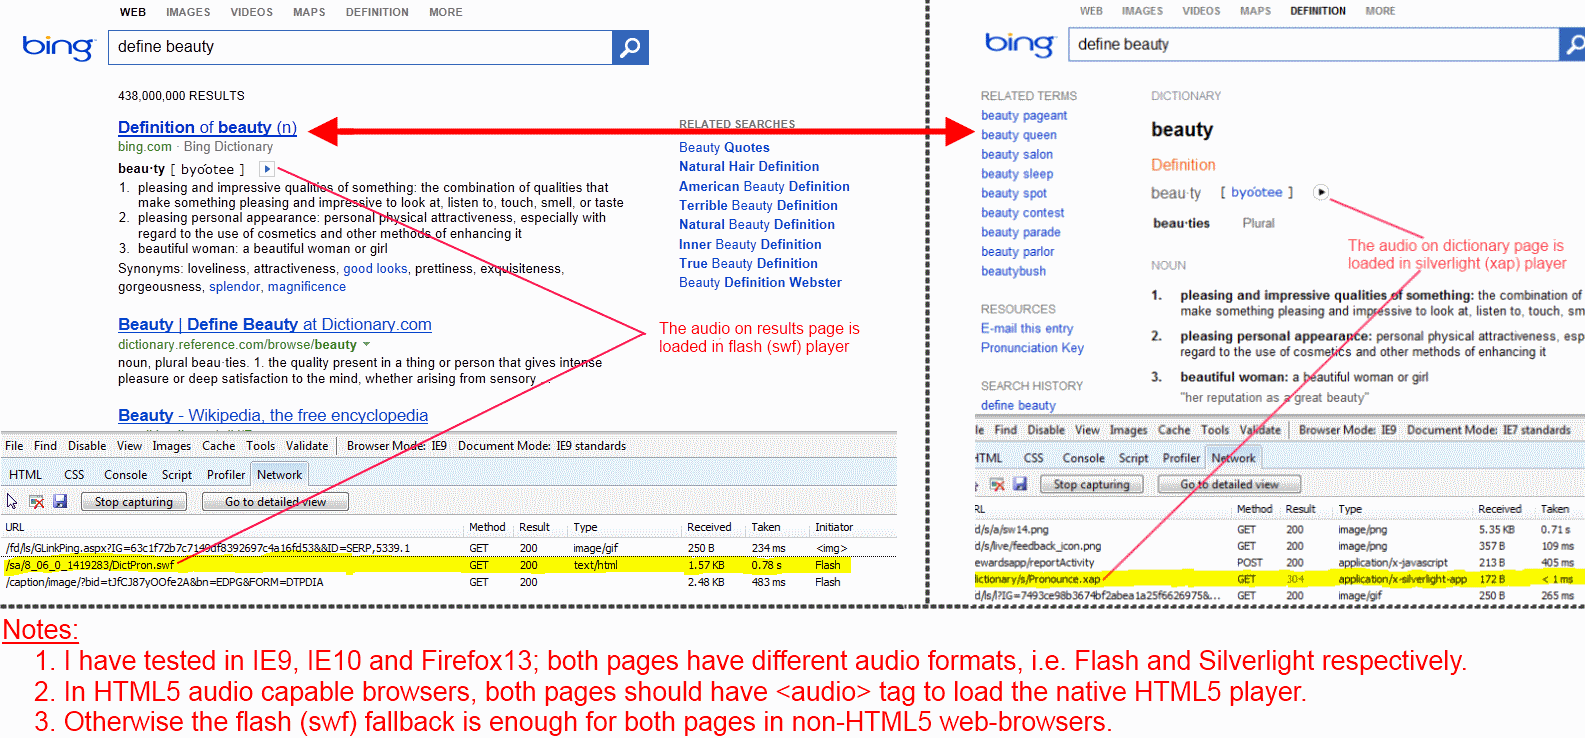Open Document Mode: IE9 standards menu
Screen dimensions: 1585x738
coord(542,446)
